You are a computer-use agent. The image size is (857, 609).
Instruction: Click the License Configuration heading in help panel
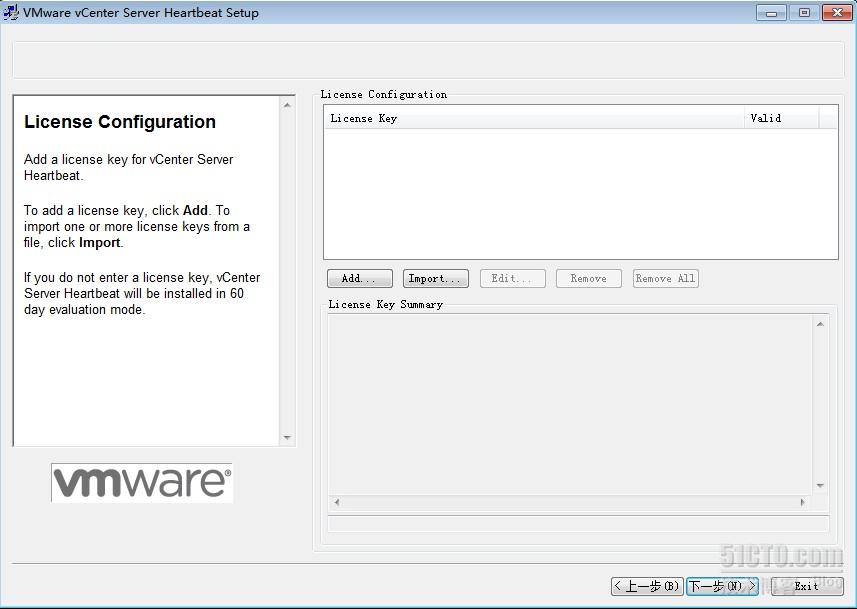[x=120, y=121]
